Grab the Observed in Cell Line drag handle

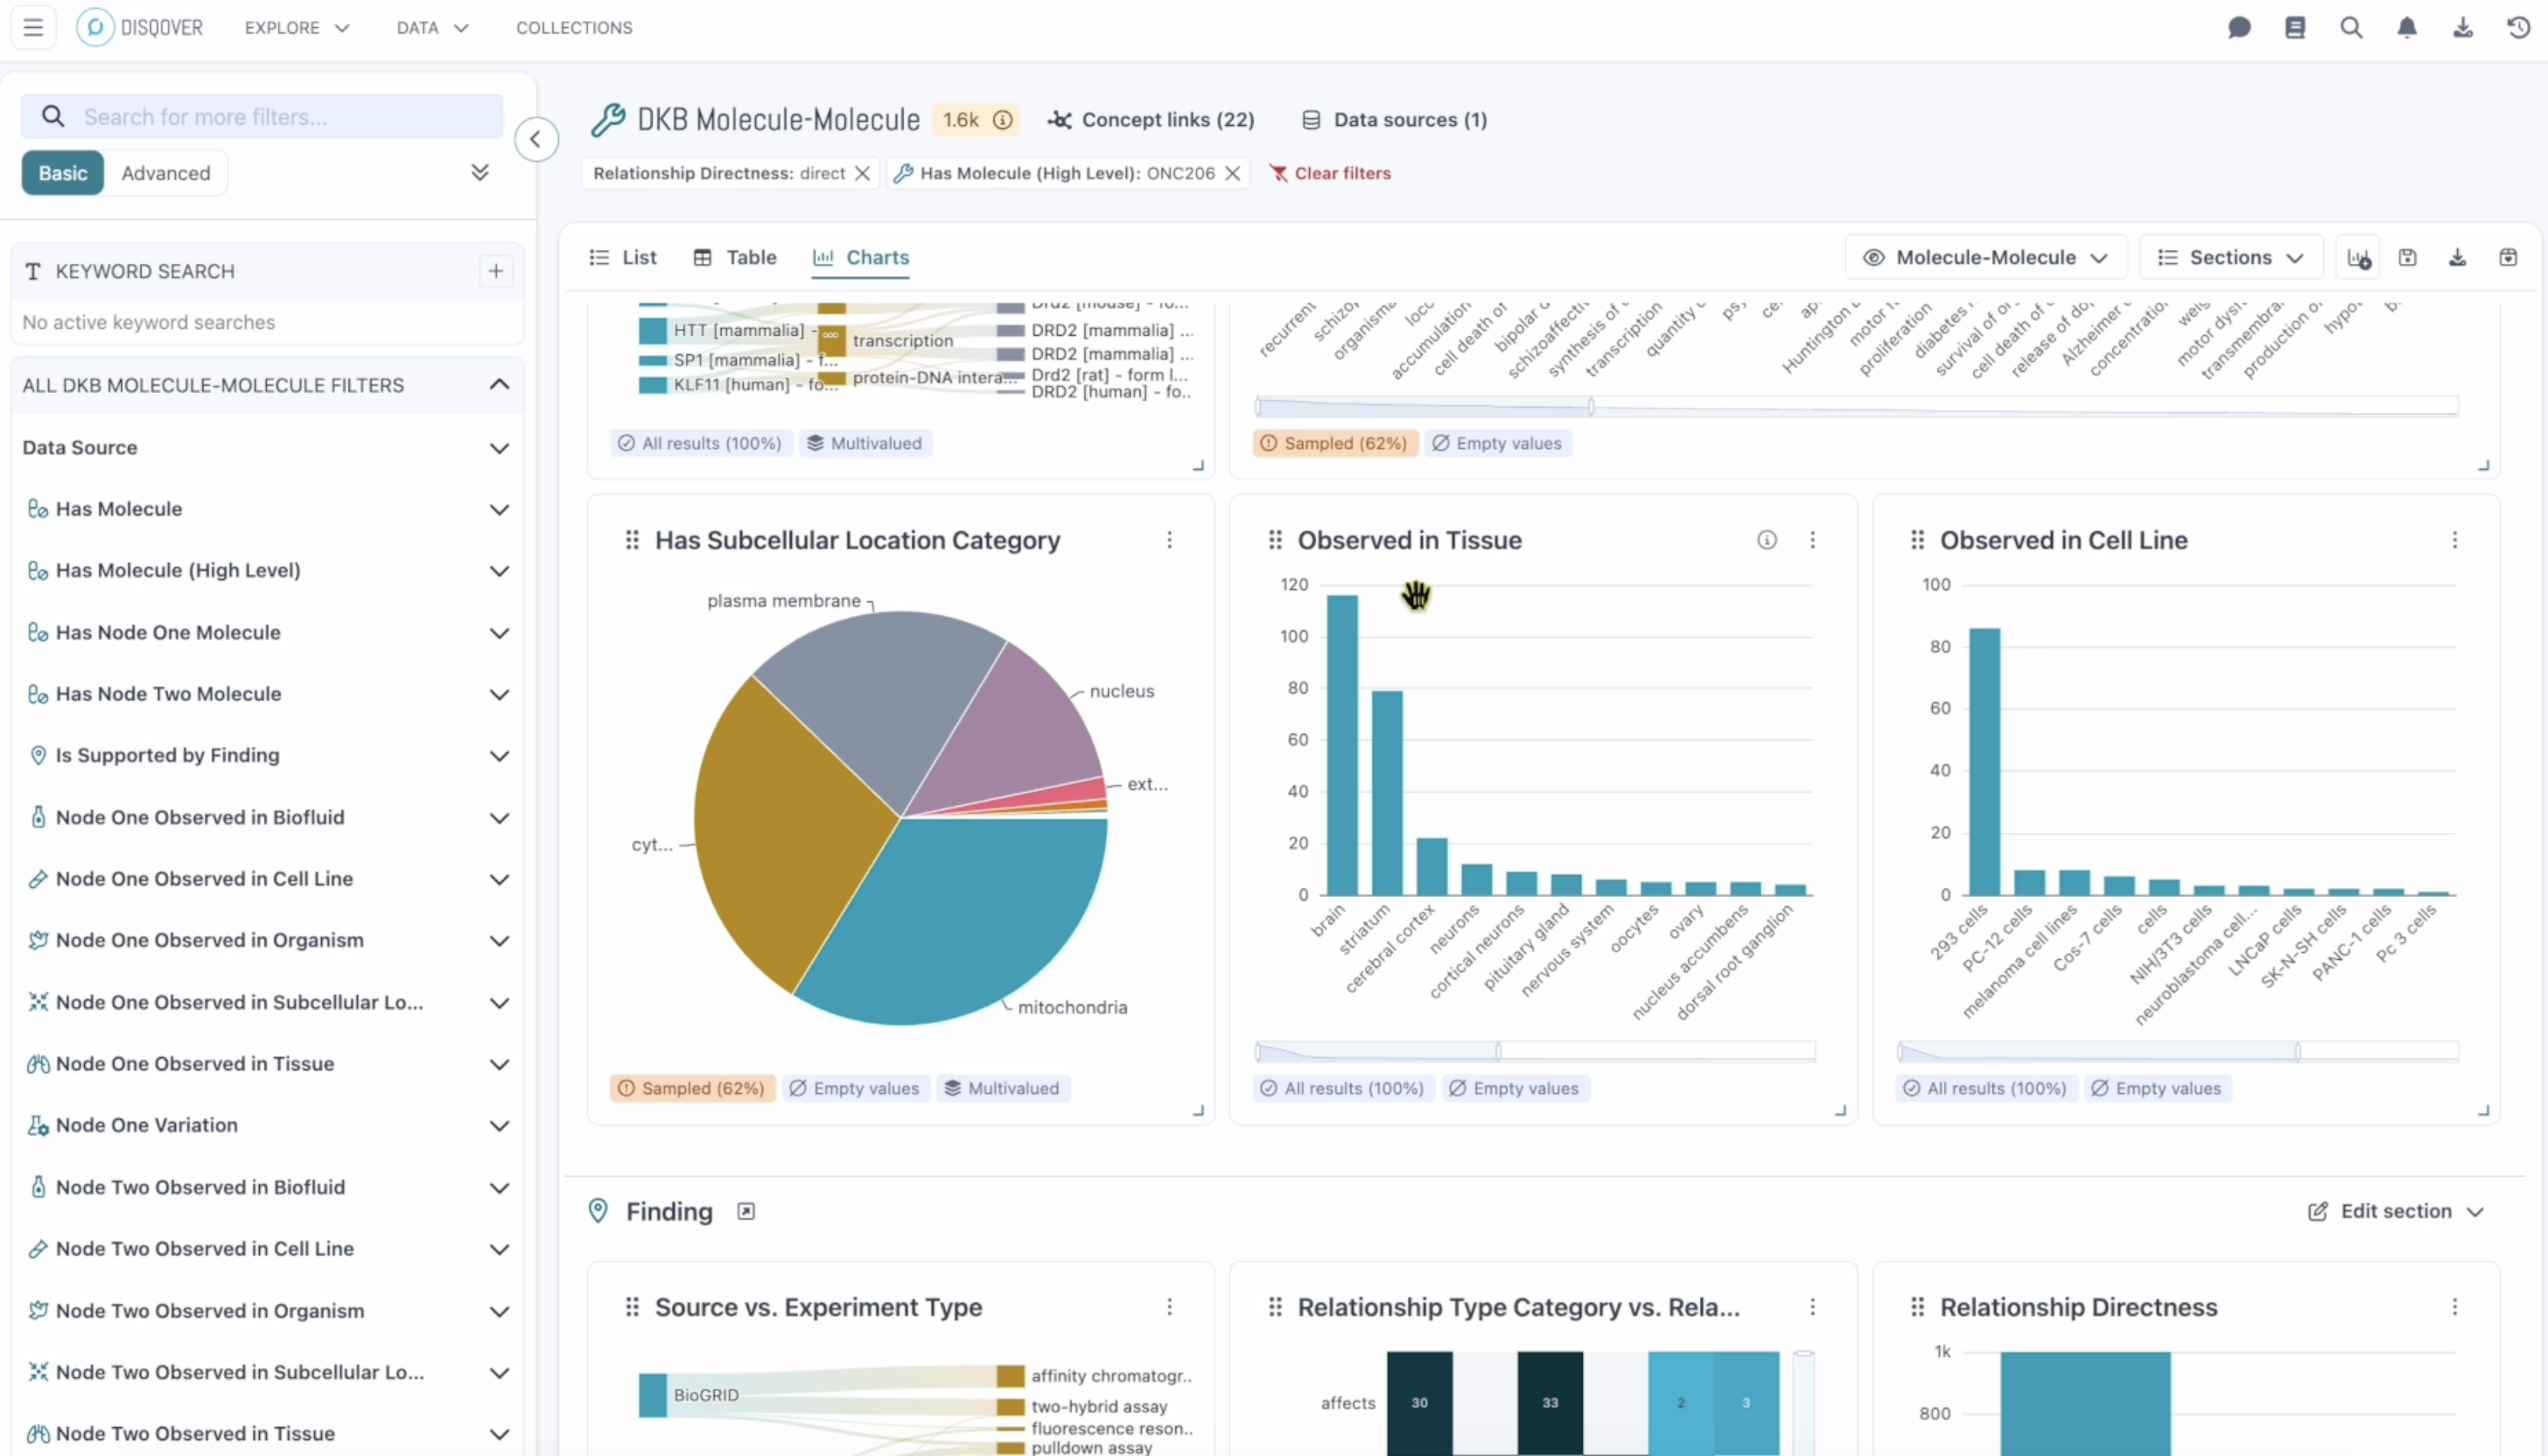[1917, 540]
